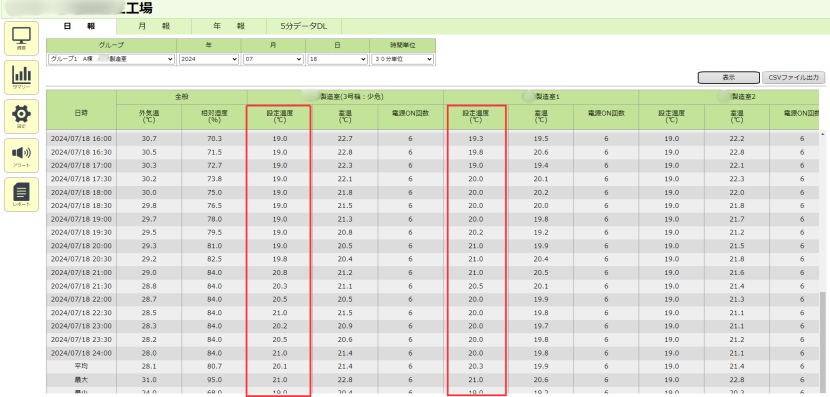Click the 平均 row label

pos(81,366)
